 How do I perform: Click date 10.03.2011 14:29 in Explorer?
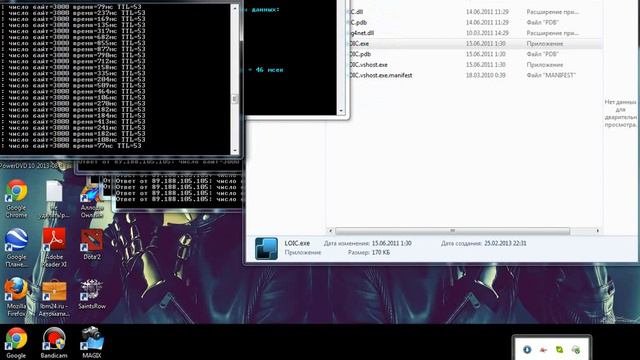pos(487,33)
